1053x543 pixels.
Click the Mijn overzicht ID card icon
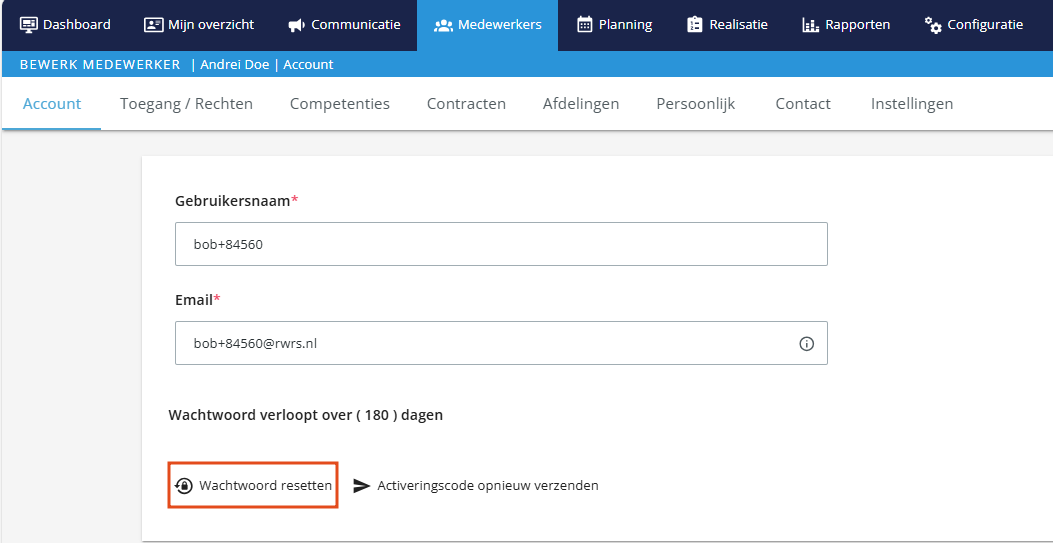pyautogui.click(x=154, y=25)
